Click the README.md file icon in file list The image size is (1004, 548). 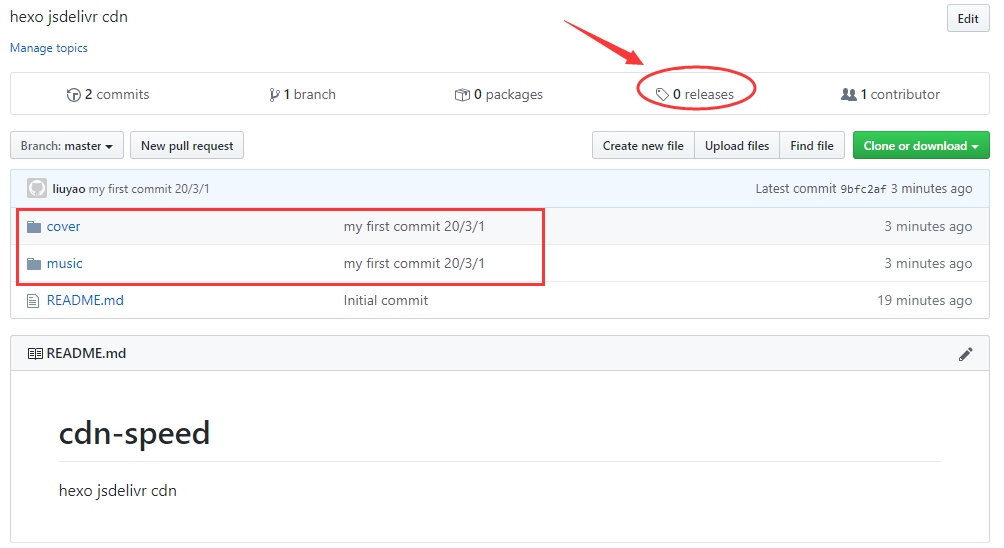pos(33,301)
